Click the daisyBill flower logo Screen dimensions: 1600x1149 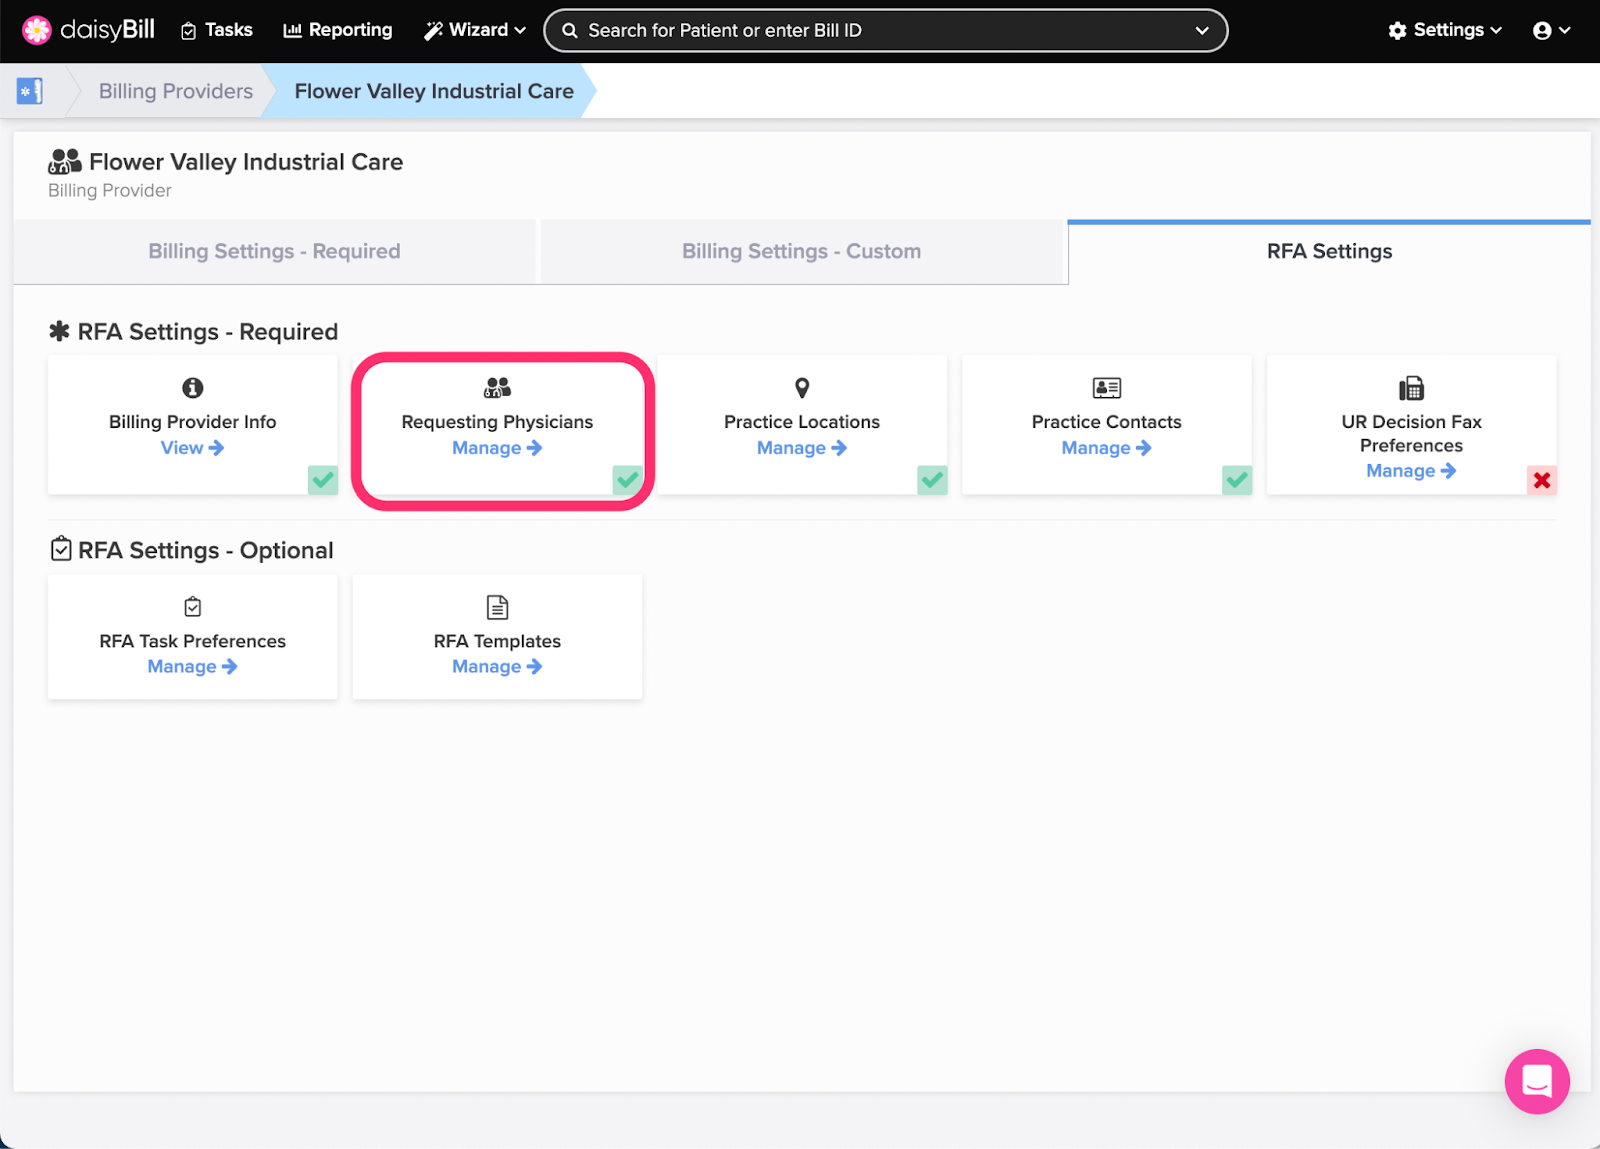coord(37,30)
